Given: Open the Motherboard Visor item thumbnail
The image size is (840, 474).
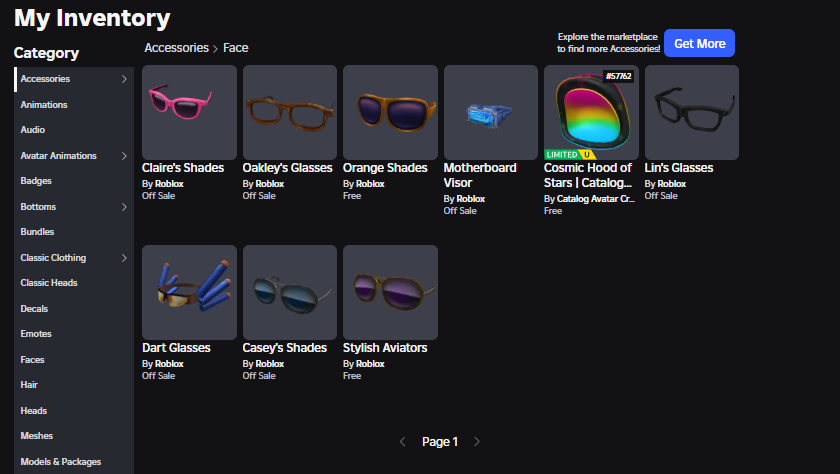Looking at the screenshot, I should tap(491, 112).
